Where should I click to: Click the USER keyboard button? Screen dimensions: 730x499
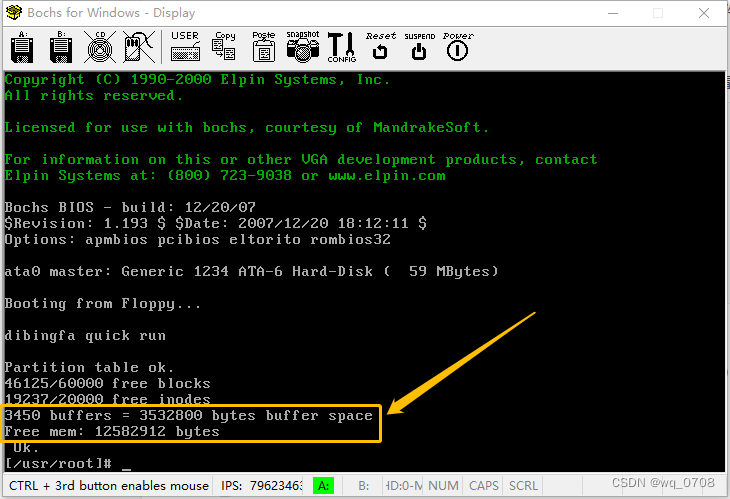[x=185, y=47]
